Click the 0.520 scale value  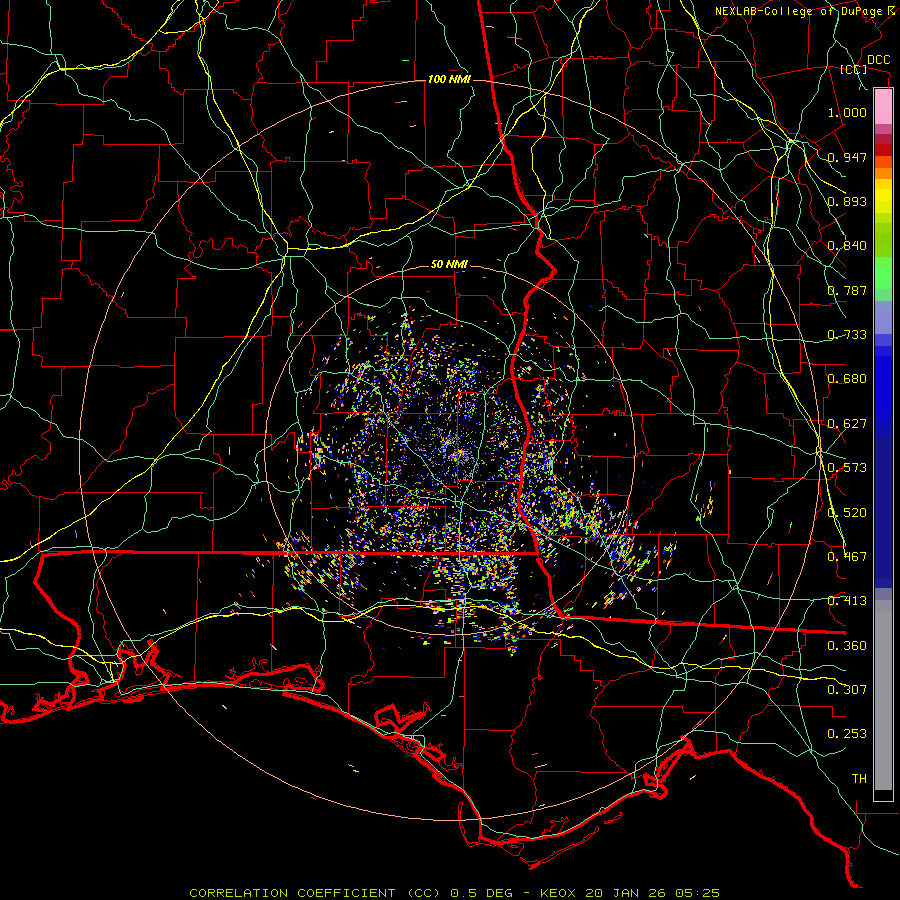click(x=847, y=513)
